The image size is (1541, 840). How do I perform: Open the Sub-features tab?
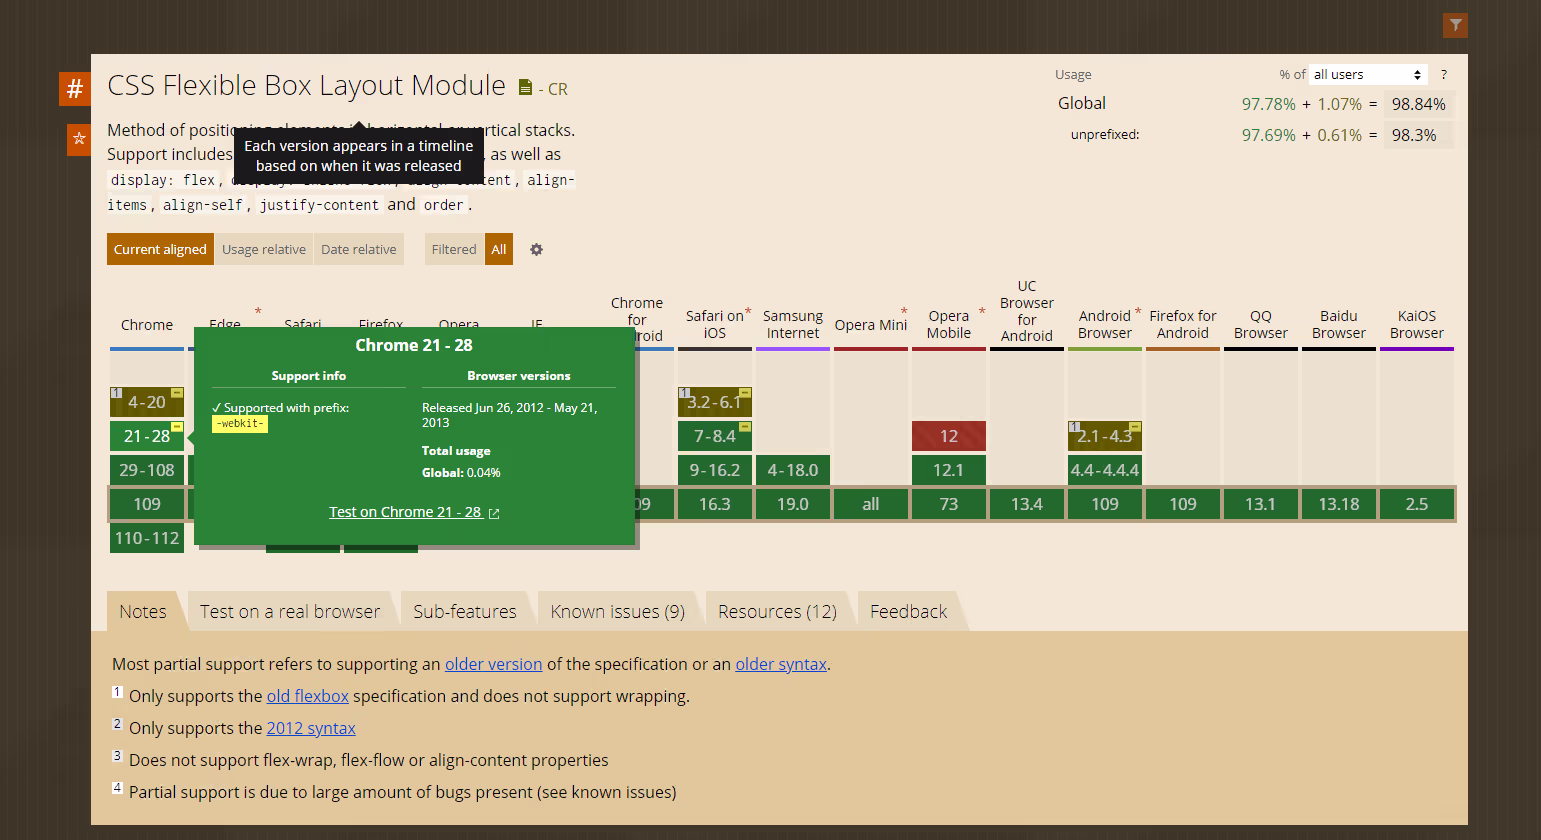tap(465, 611)
